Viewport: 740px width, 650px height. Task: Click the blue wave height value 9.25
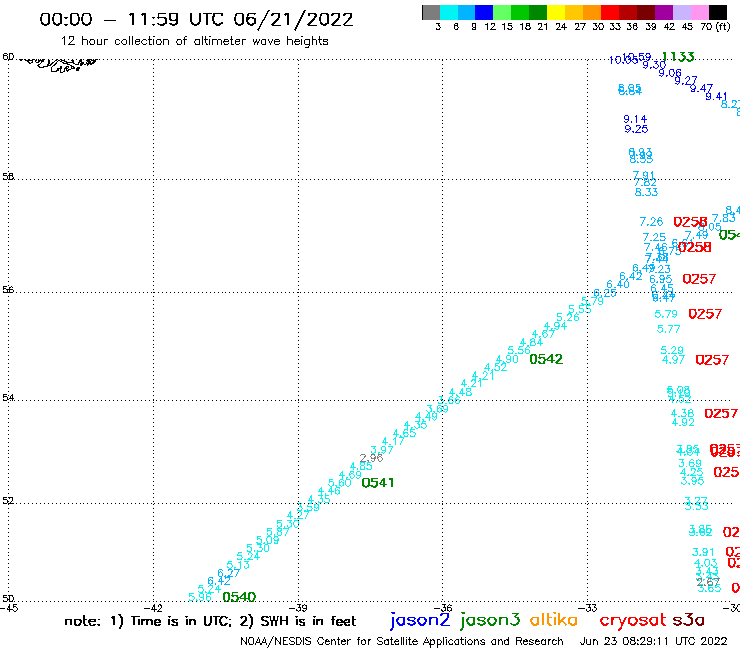click(x=636, y=129)
